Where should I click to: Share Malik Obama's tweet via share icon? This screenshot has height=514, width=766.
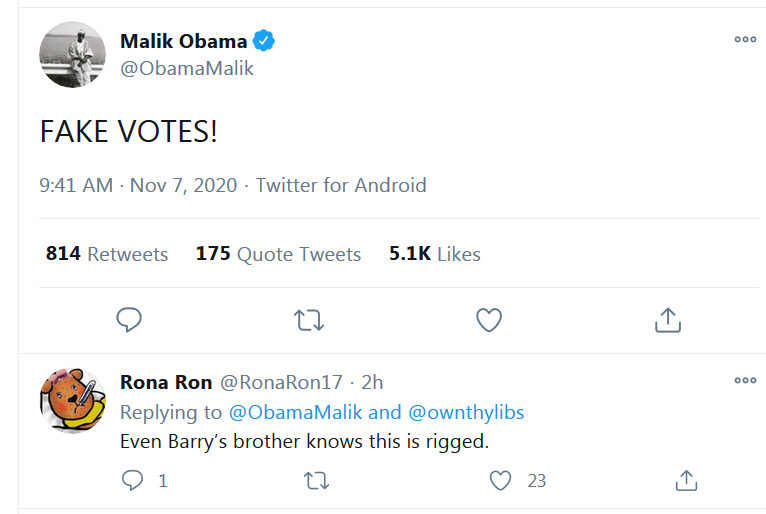(x=668, y=320)
